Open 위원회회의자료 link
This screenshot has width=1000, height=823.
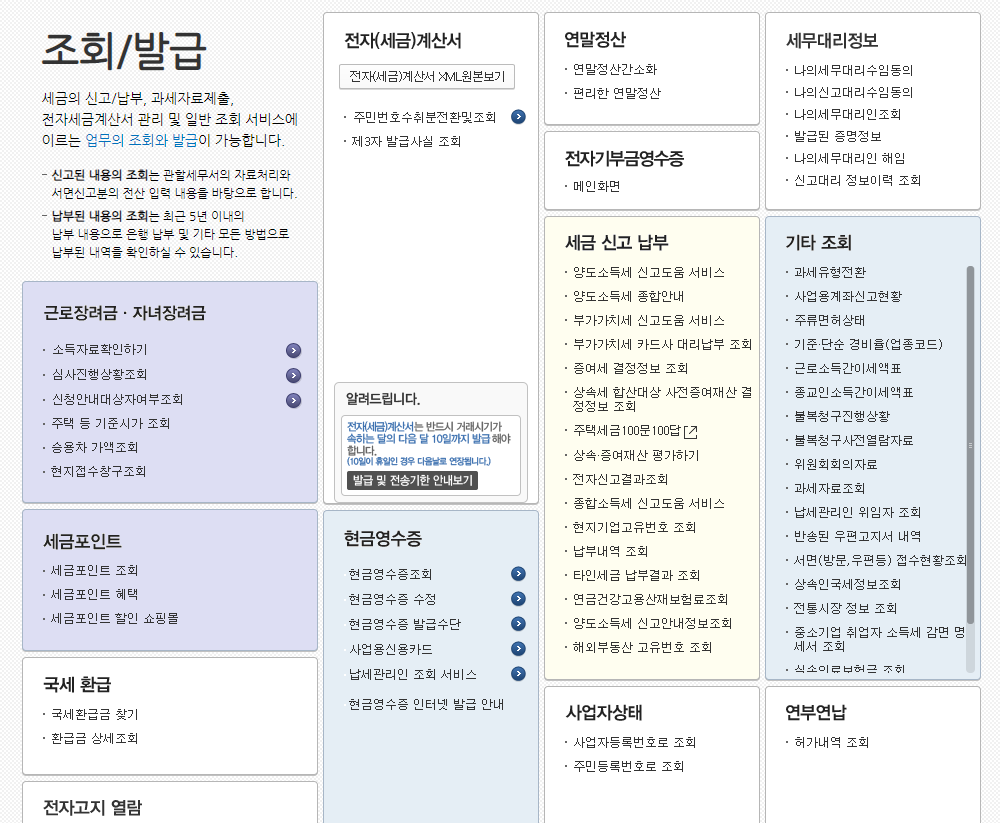point(835,464)
